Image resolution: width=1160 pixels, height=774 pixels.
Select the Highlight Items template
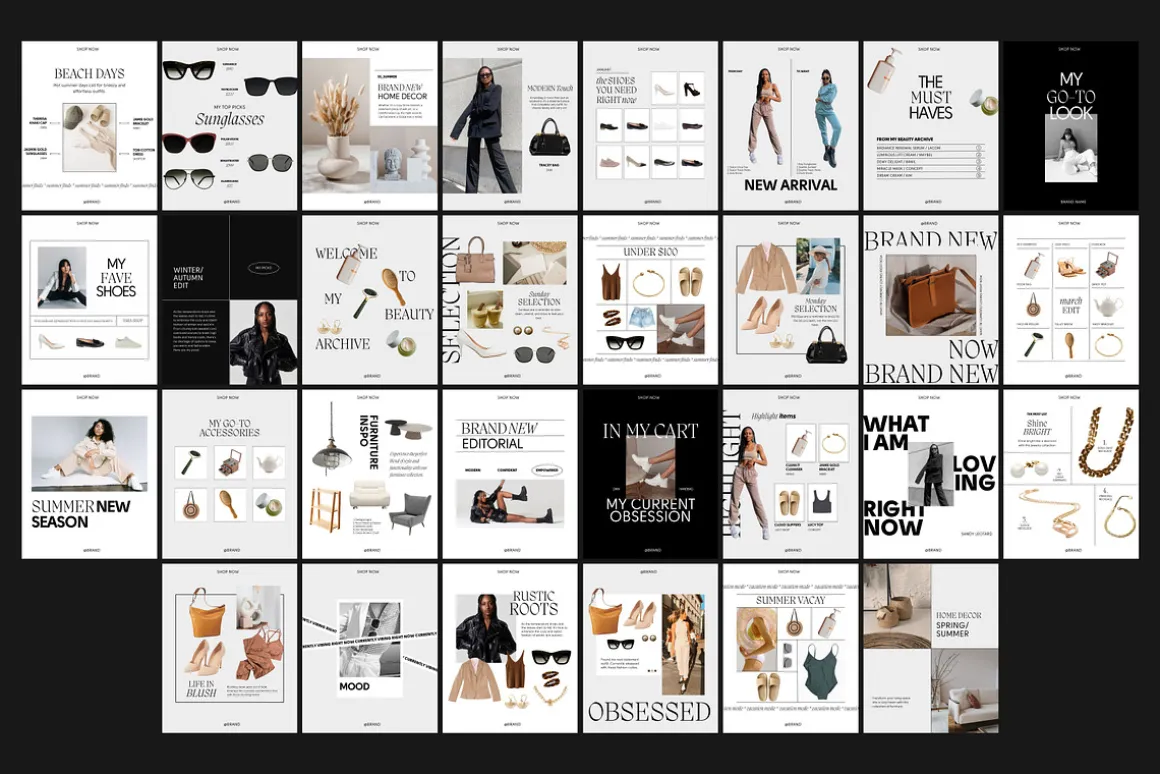[790, 474]
